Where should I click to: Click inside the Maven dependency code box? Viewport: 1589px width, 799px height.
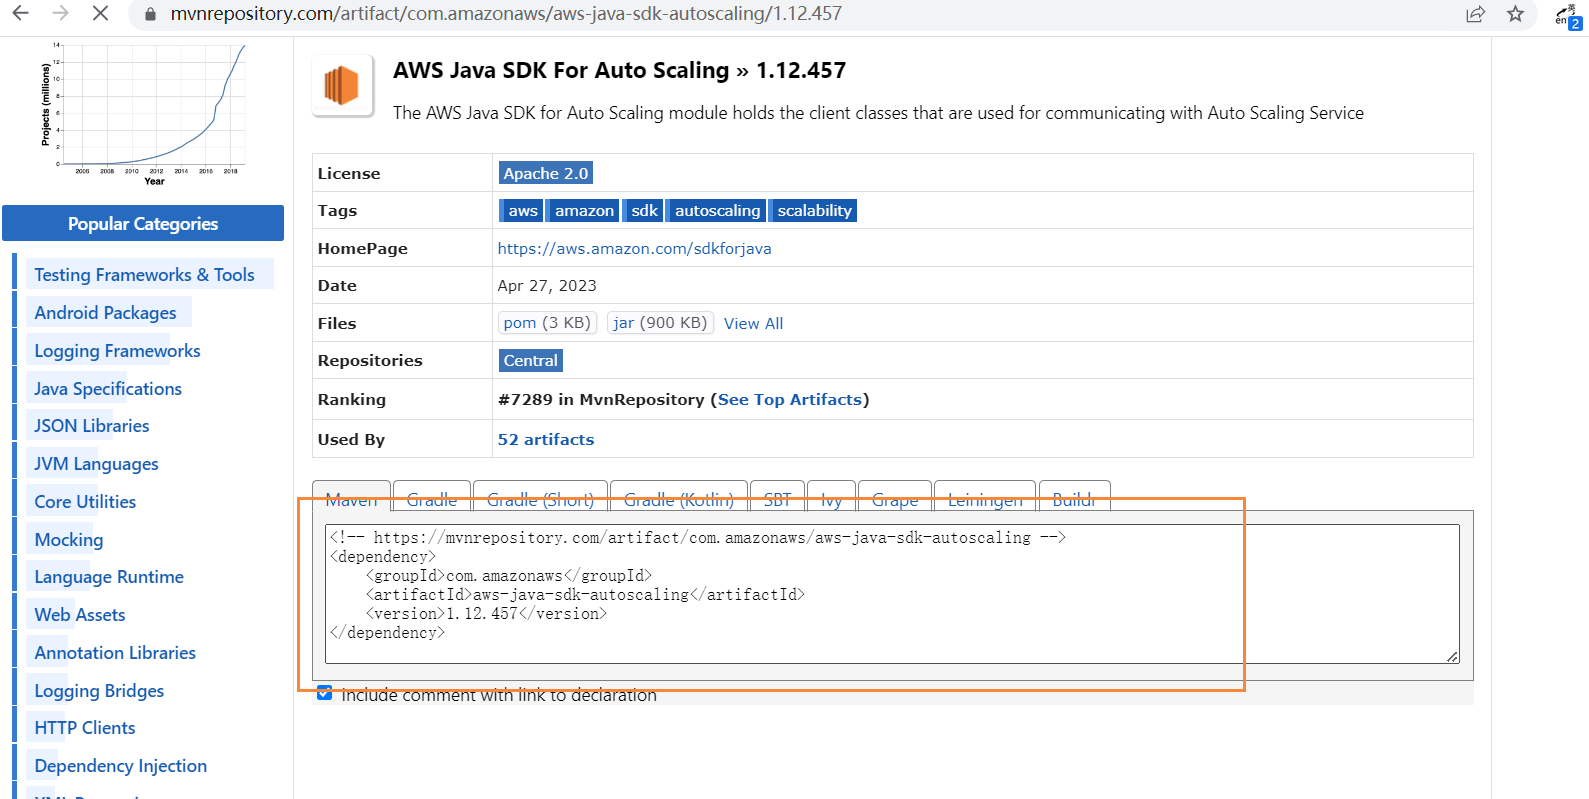pyautogui.click(x=892, y=593)
